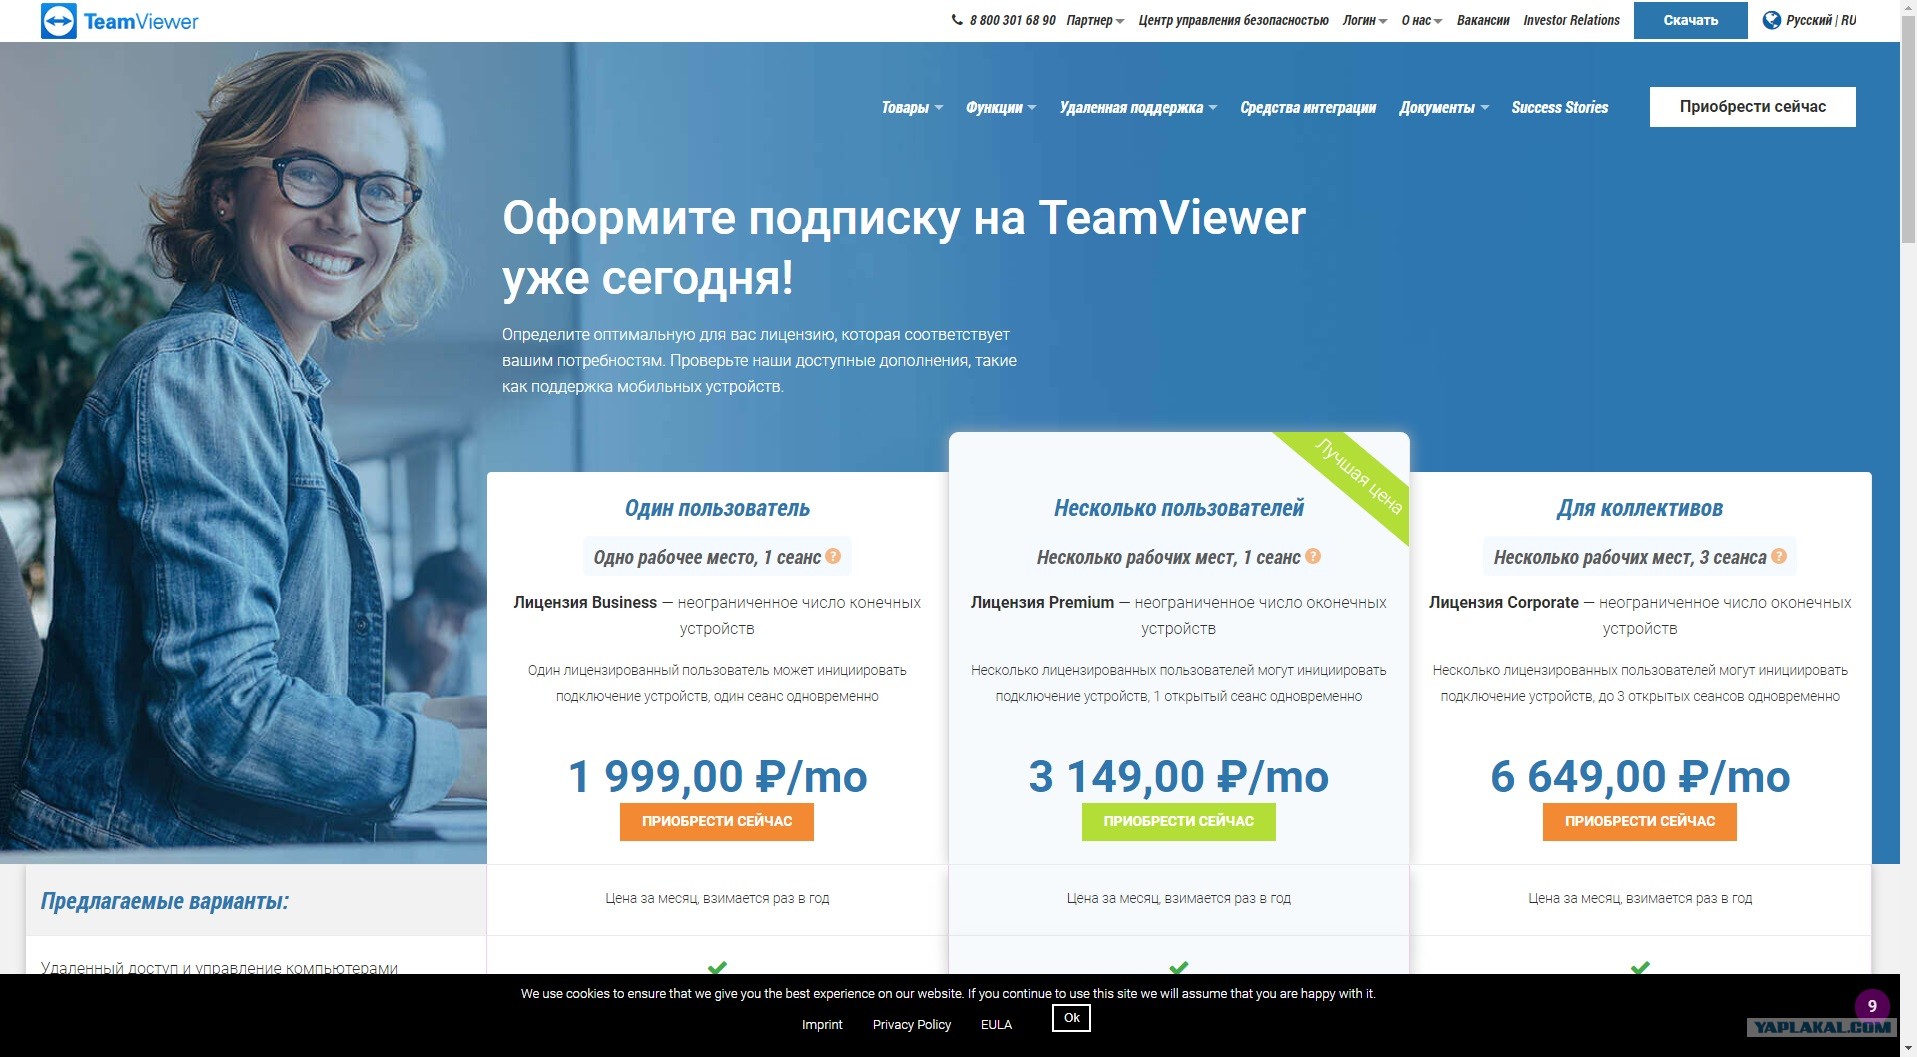Go to Центр управления безопасностью
This screenshot has height=1057, width=1917.
coord(1233,20)
